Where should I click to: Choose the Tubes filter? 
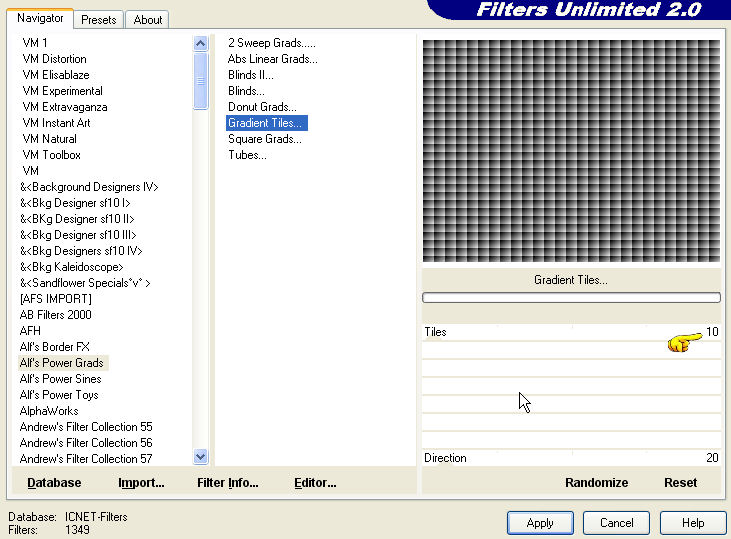tap(248, 155)
